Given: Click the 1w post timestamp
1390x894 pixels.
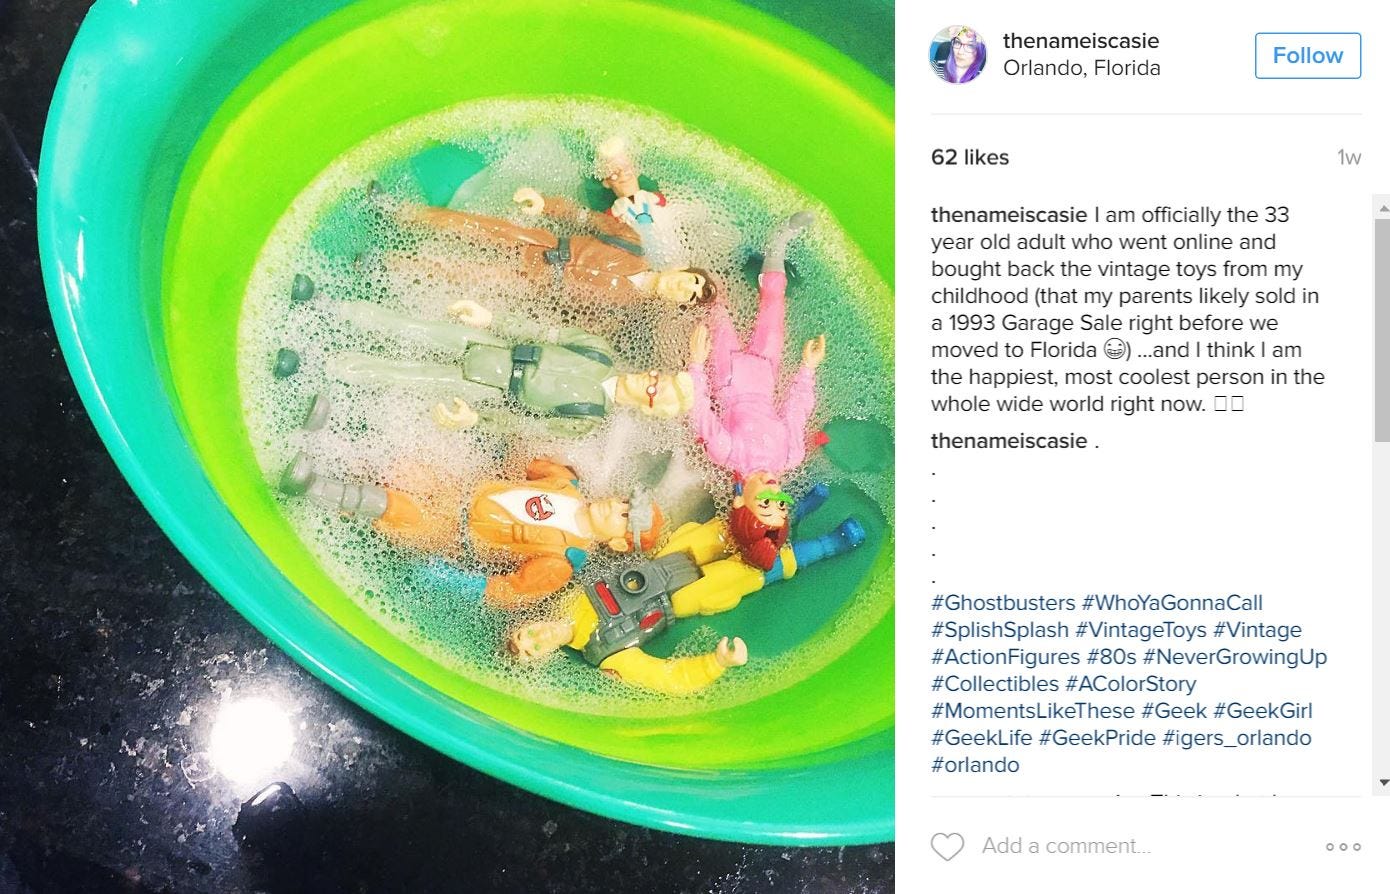Looking at the screenshot, I should [1349, 157].
